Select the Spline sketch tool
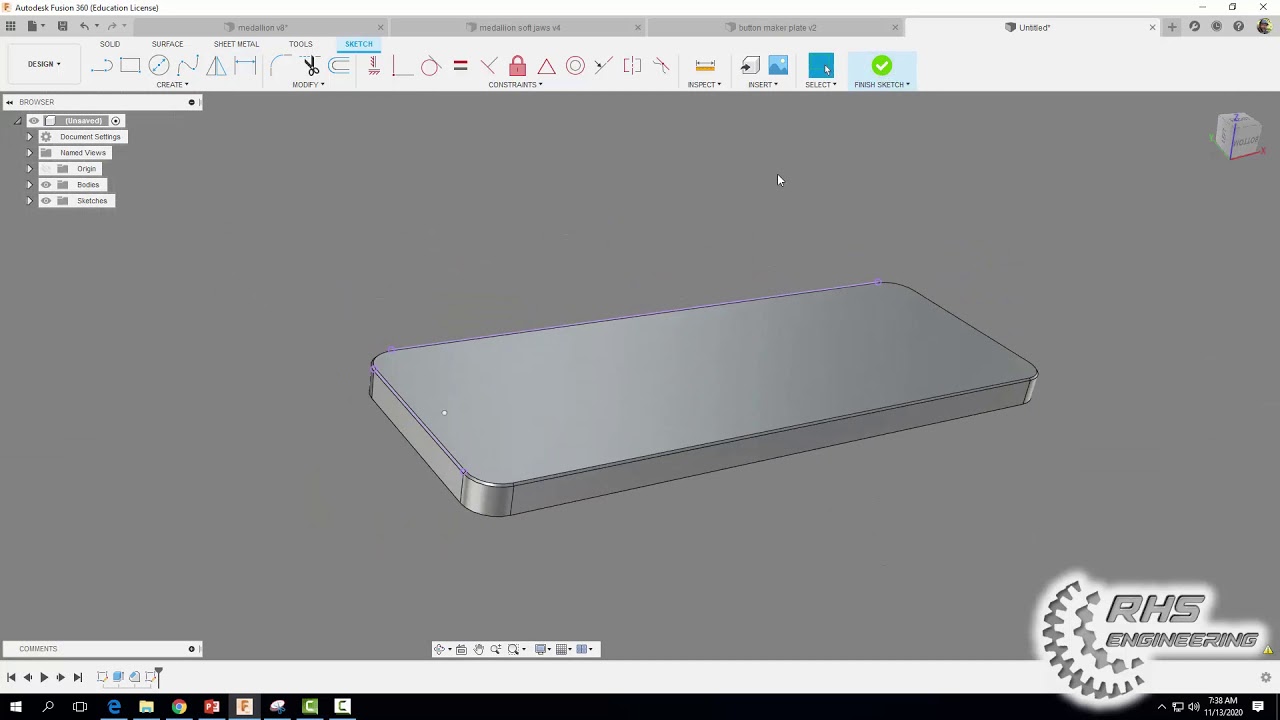The height and width of the screenshot is (720, 1280). pyautogui.click(x=188, y=66)
